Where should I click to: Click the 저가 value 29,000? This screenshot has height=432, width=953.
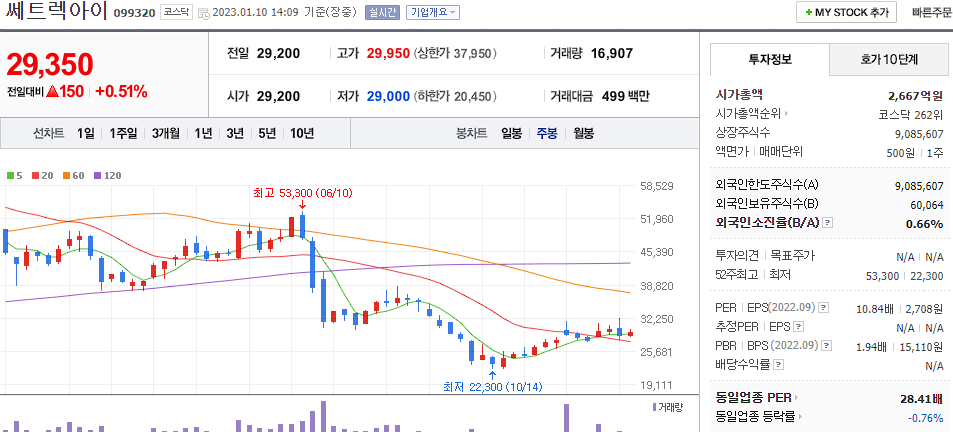pyautogui.click(x=388, y=96)
